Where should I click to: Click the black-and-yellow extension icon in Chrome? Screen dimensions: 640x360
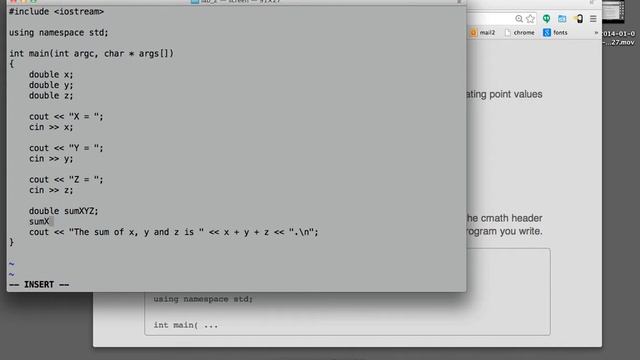[x=578, y=19]
